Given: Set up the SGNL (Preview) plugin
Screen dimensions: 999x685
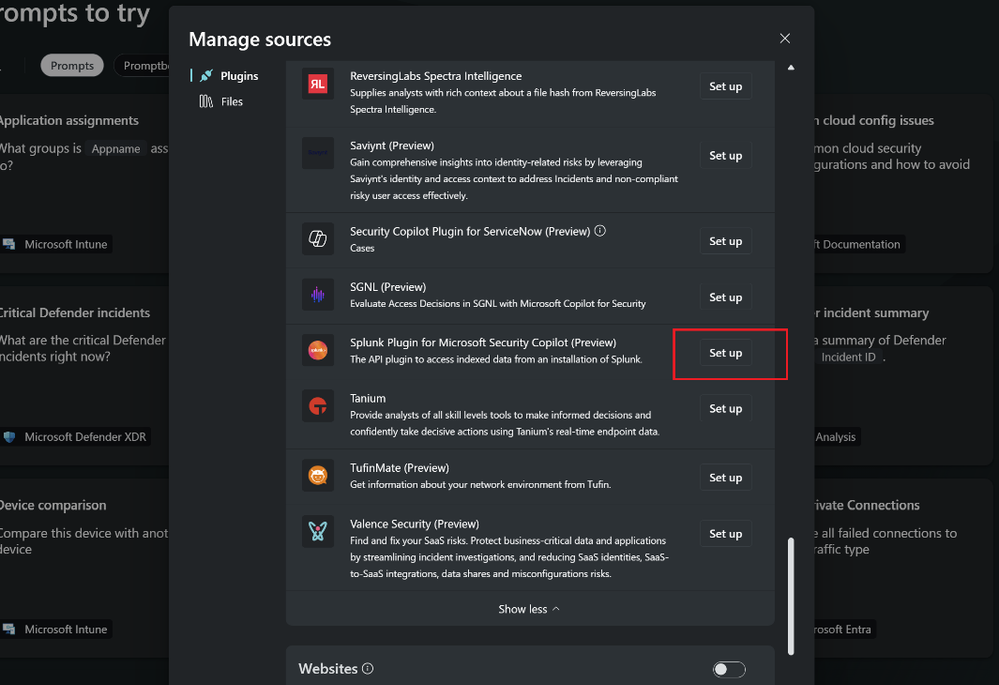Looking at the screenshot, I should click(726, 297).
